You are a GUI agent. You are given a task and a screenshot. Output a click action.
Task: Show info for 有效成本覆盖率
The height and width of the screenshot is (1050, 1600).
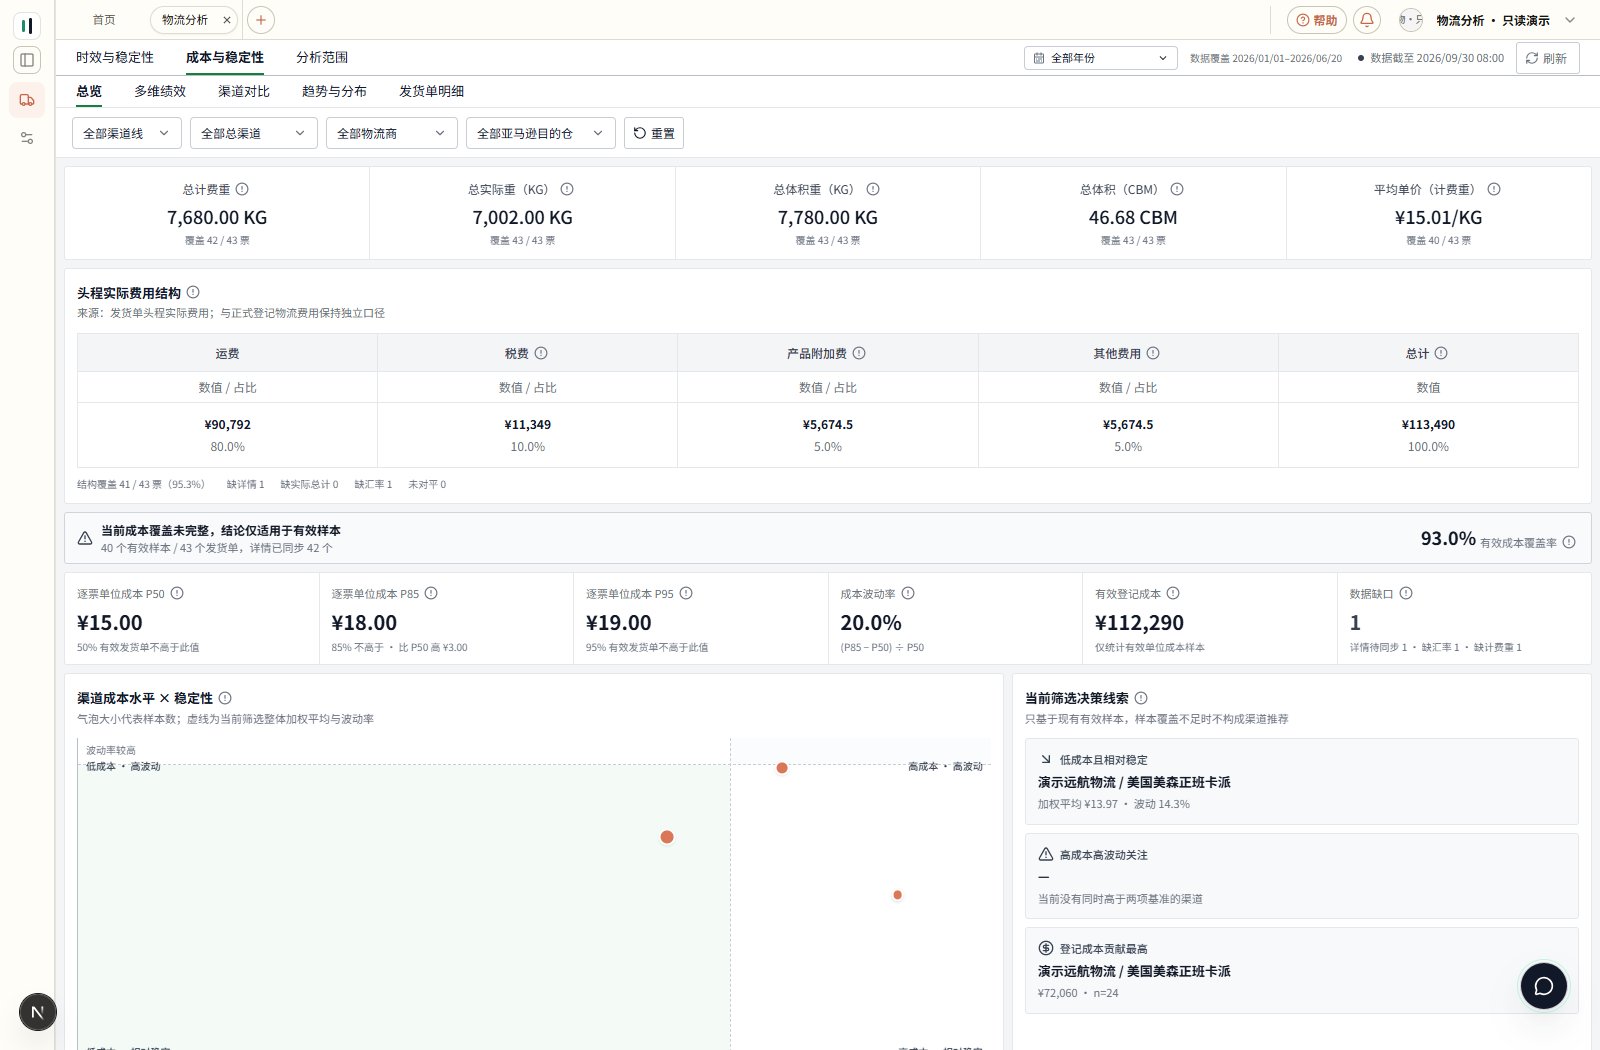(x=1569, y=542)
